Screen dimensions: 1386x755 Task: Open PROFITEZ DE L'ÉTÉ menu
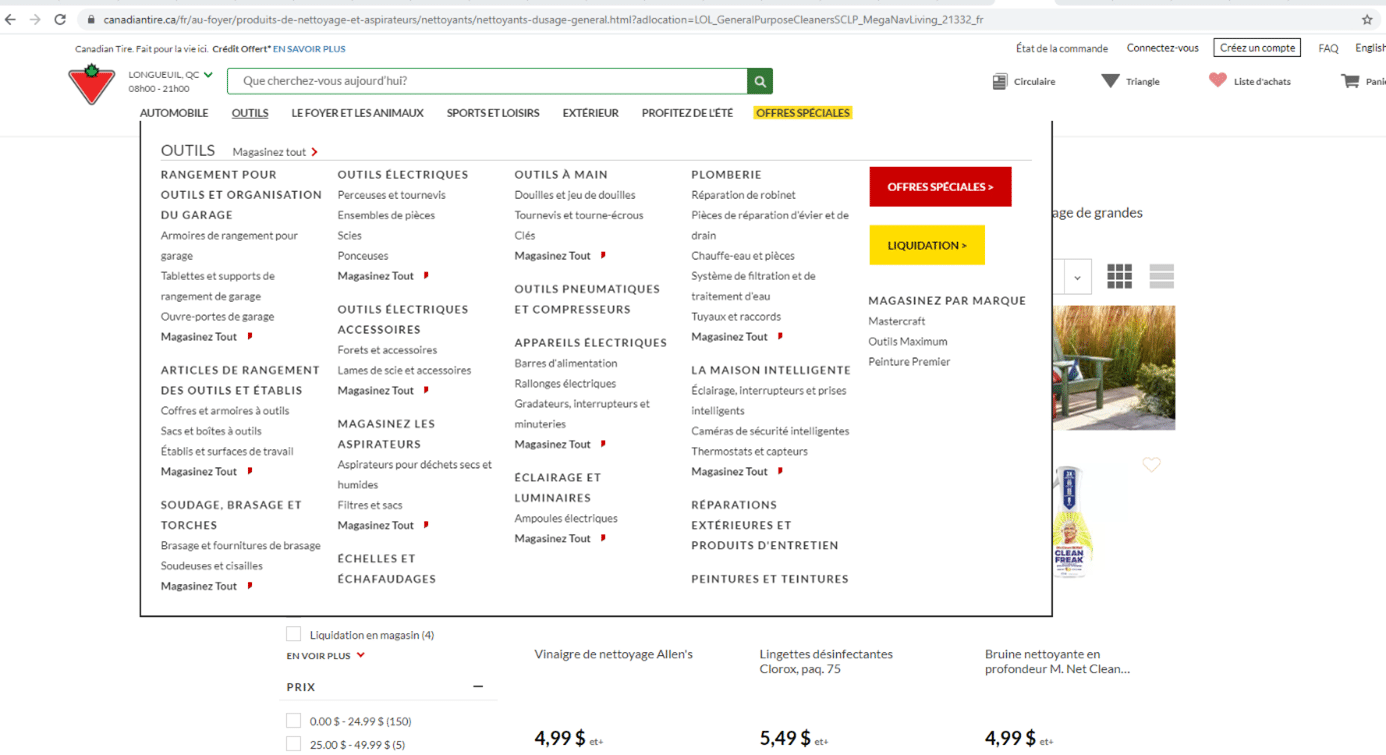687,113
